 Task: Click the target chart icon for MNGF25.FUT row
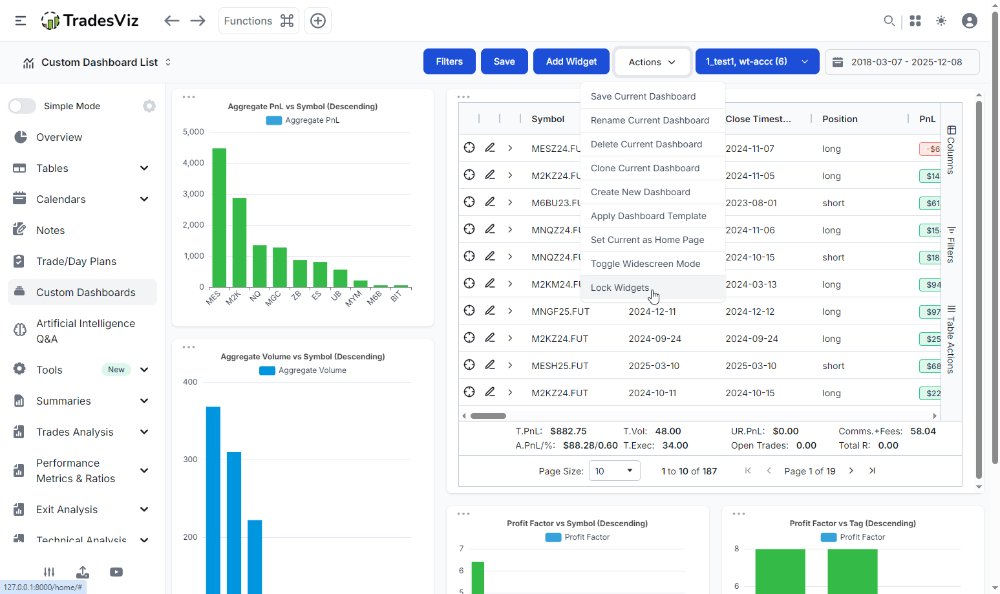469,311
